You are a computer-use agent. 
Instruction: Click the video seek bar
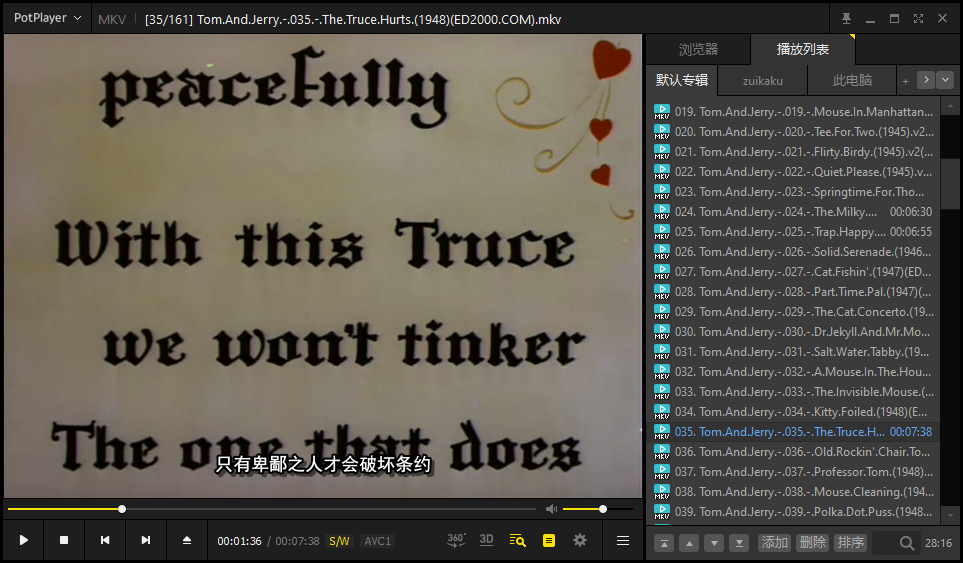coord(272,509)
